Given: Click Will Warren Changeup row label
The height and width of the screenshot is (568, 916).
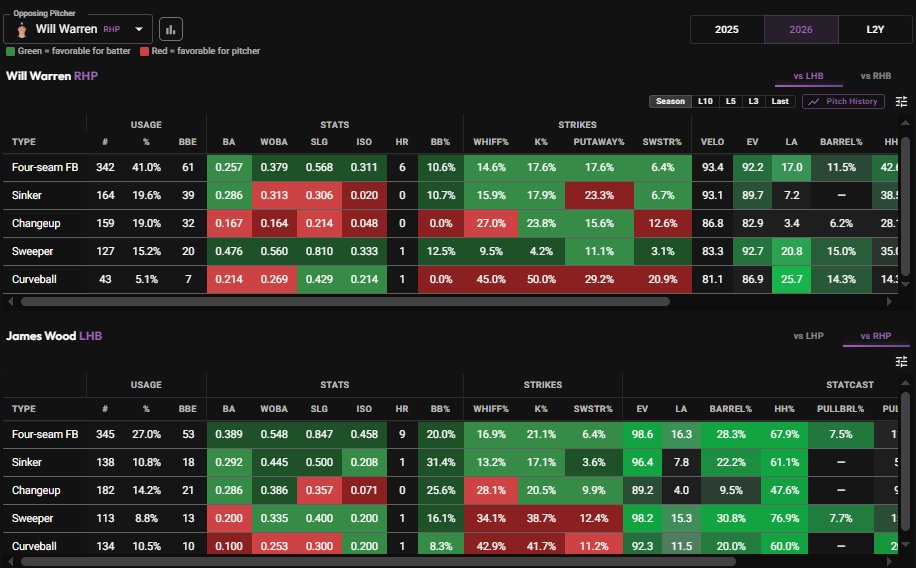Looking at the screenshot, I should tap(36, 224).
